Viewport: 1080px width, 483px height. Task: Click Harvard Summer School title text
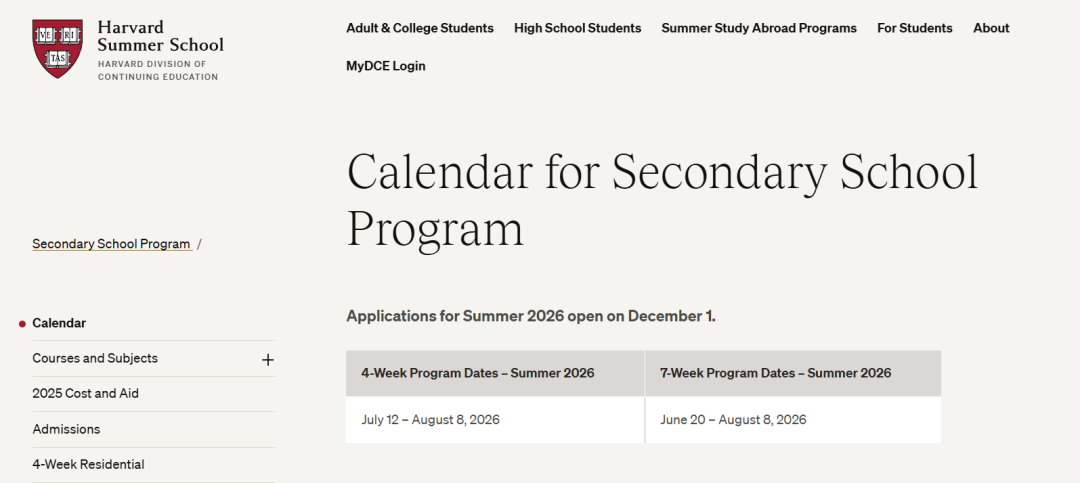click(x=160, y=36)
